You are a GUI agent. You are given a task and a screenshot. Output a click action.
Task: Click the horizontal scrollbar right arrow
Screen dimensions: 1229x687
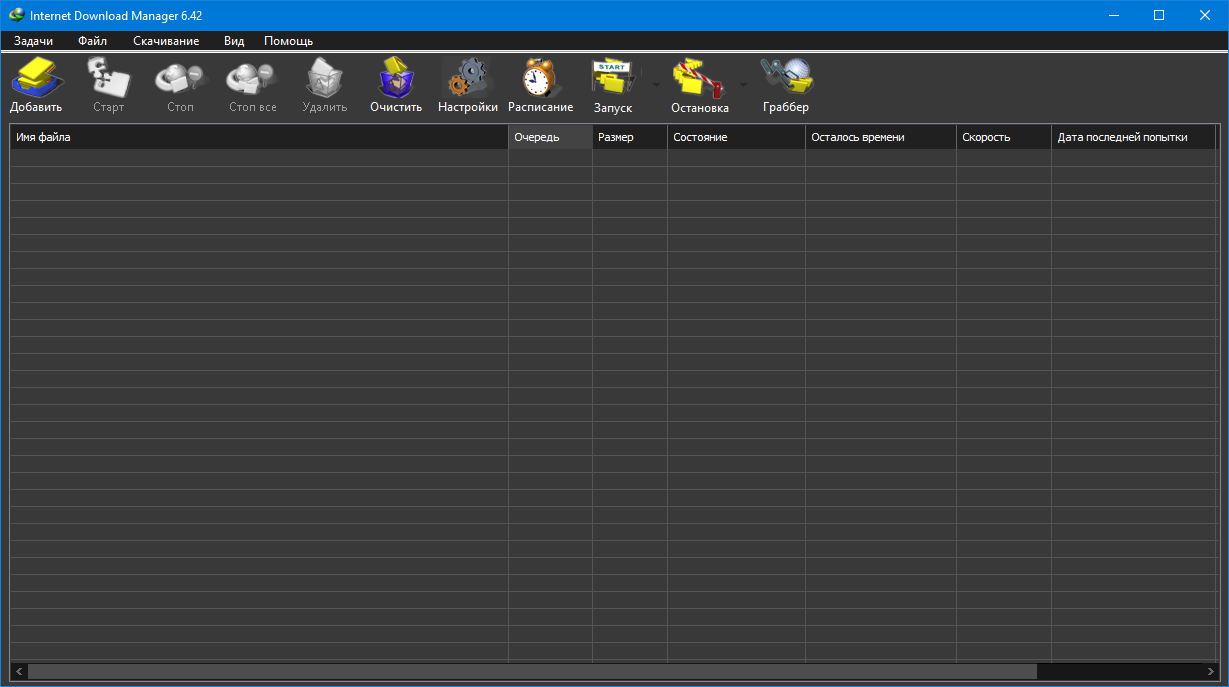click(x=1211, y=672)
